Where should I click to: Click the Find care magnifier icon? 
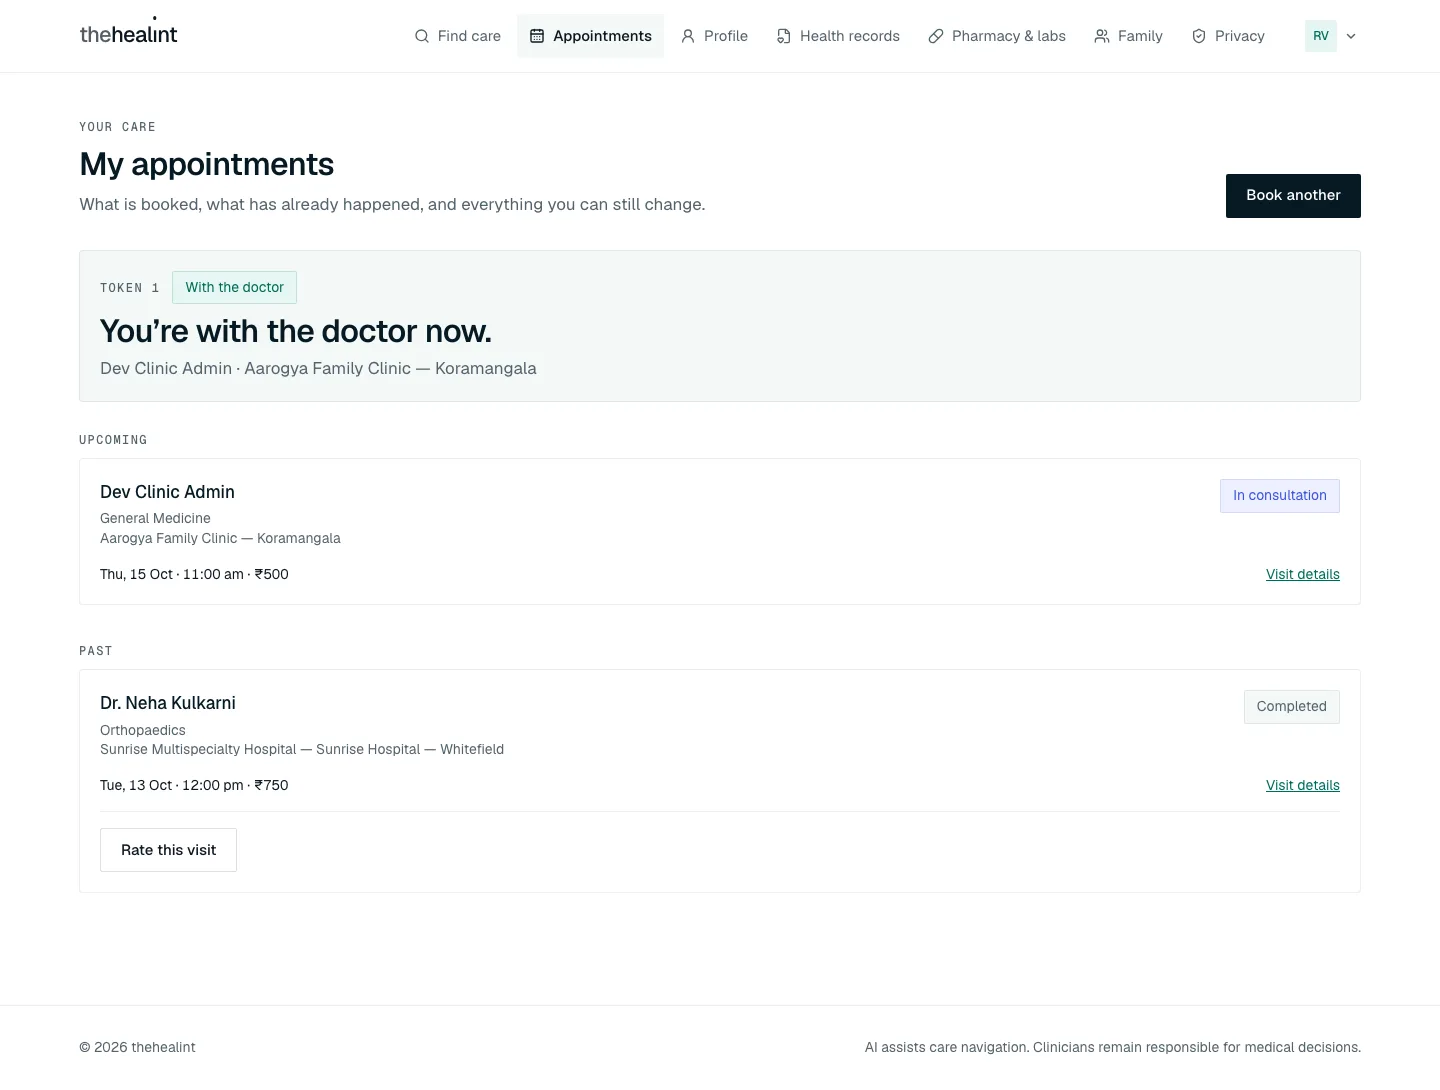point(422,36)
